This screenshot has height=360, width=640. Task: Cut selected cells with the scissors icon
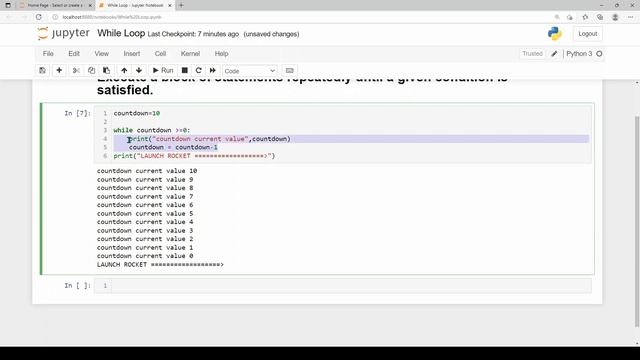(x=76, y=71)
